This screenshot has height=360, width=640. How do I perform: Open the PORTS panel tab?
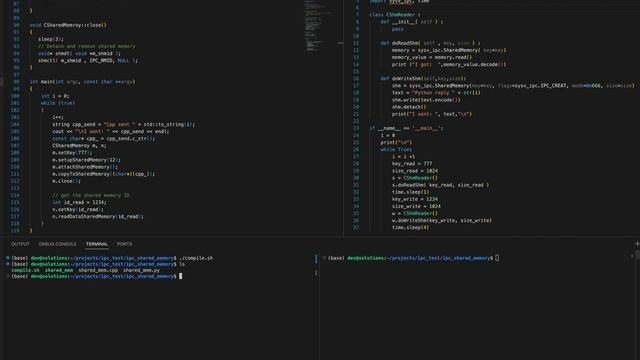124,244
